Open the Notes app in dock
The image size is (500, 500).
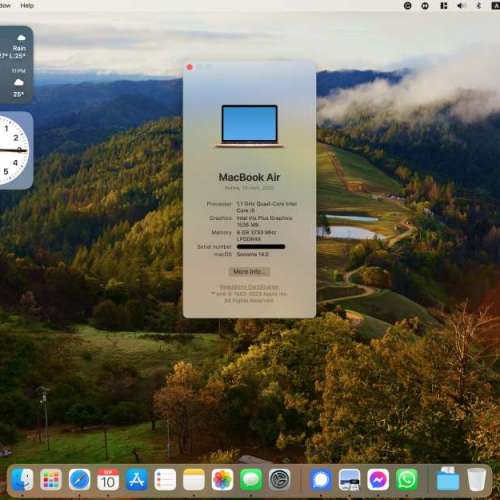[194, 480]
